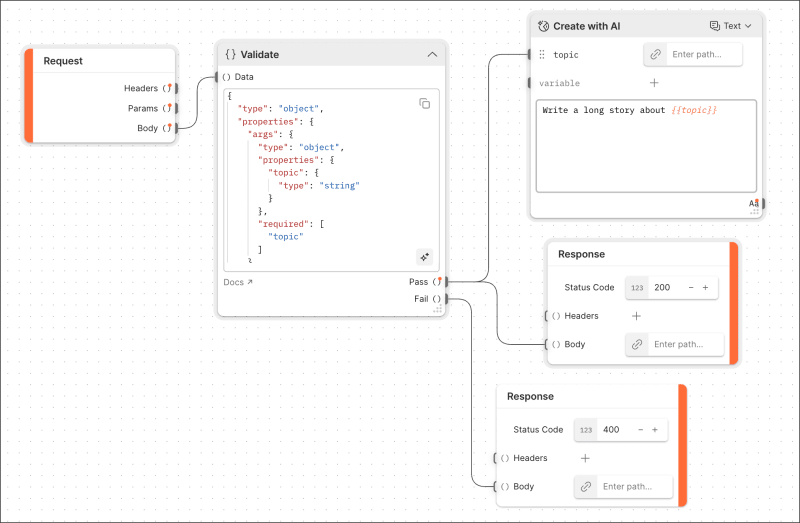Increase status code 400 with plus
800x523 pixels.
pos(655,430)
